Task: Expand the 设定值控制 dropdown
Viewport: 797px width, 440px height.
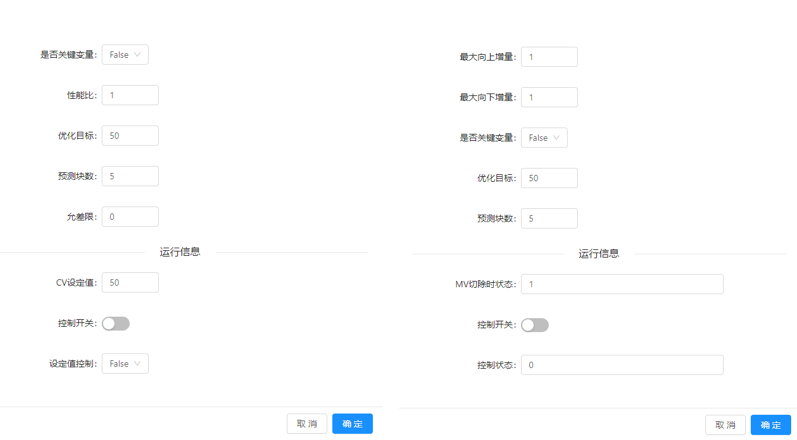Action: [125, 364]
